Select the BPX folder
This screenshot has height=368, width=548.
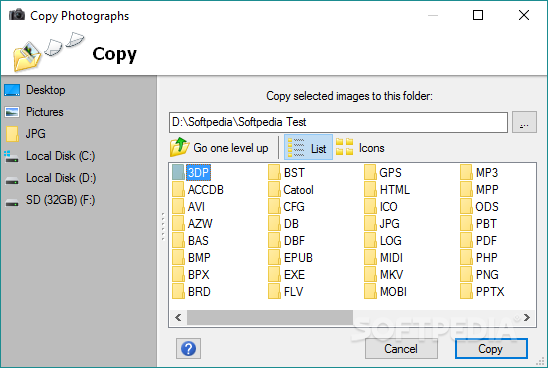[x=191, y=275]
